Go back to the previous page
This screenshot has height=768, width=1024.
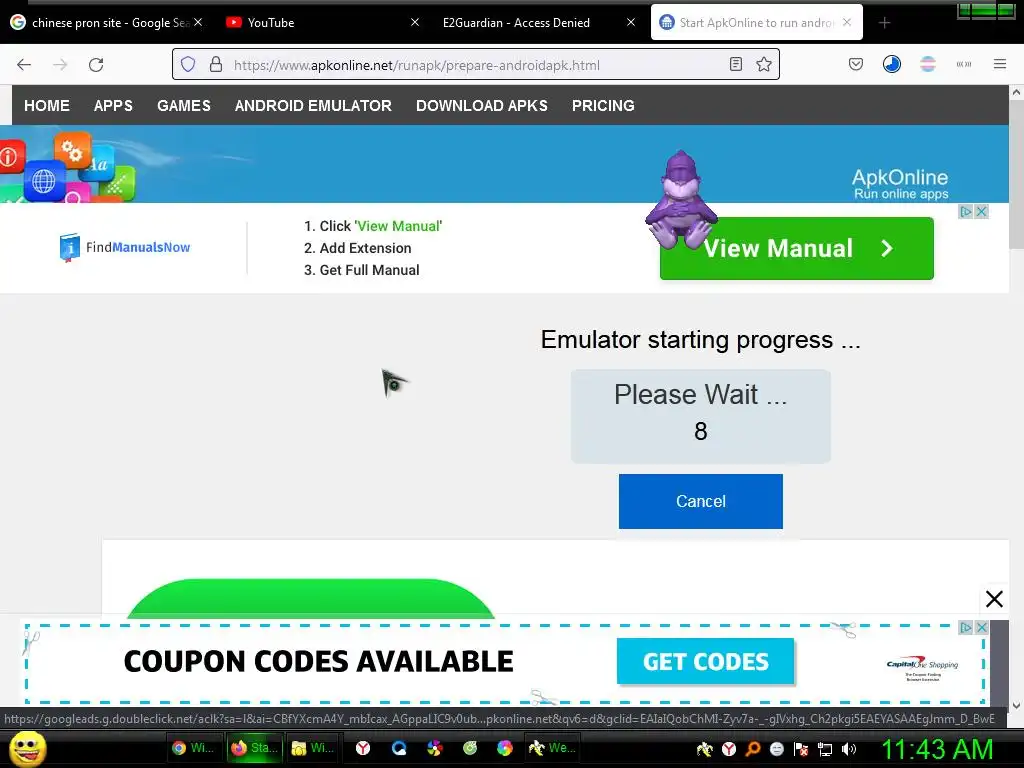(x=24, y=65)
